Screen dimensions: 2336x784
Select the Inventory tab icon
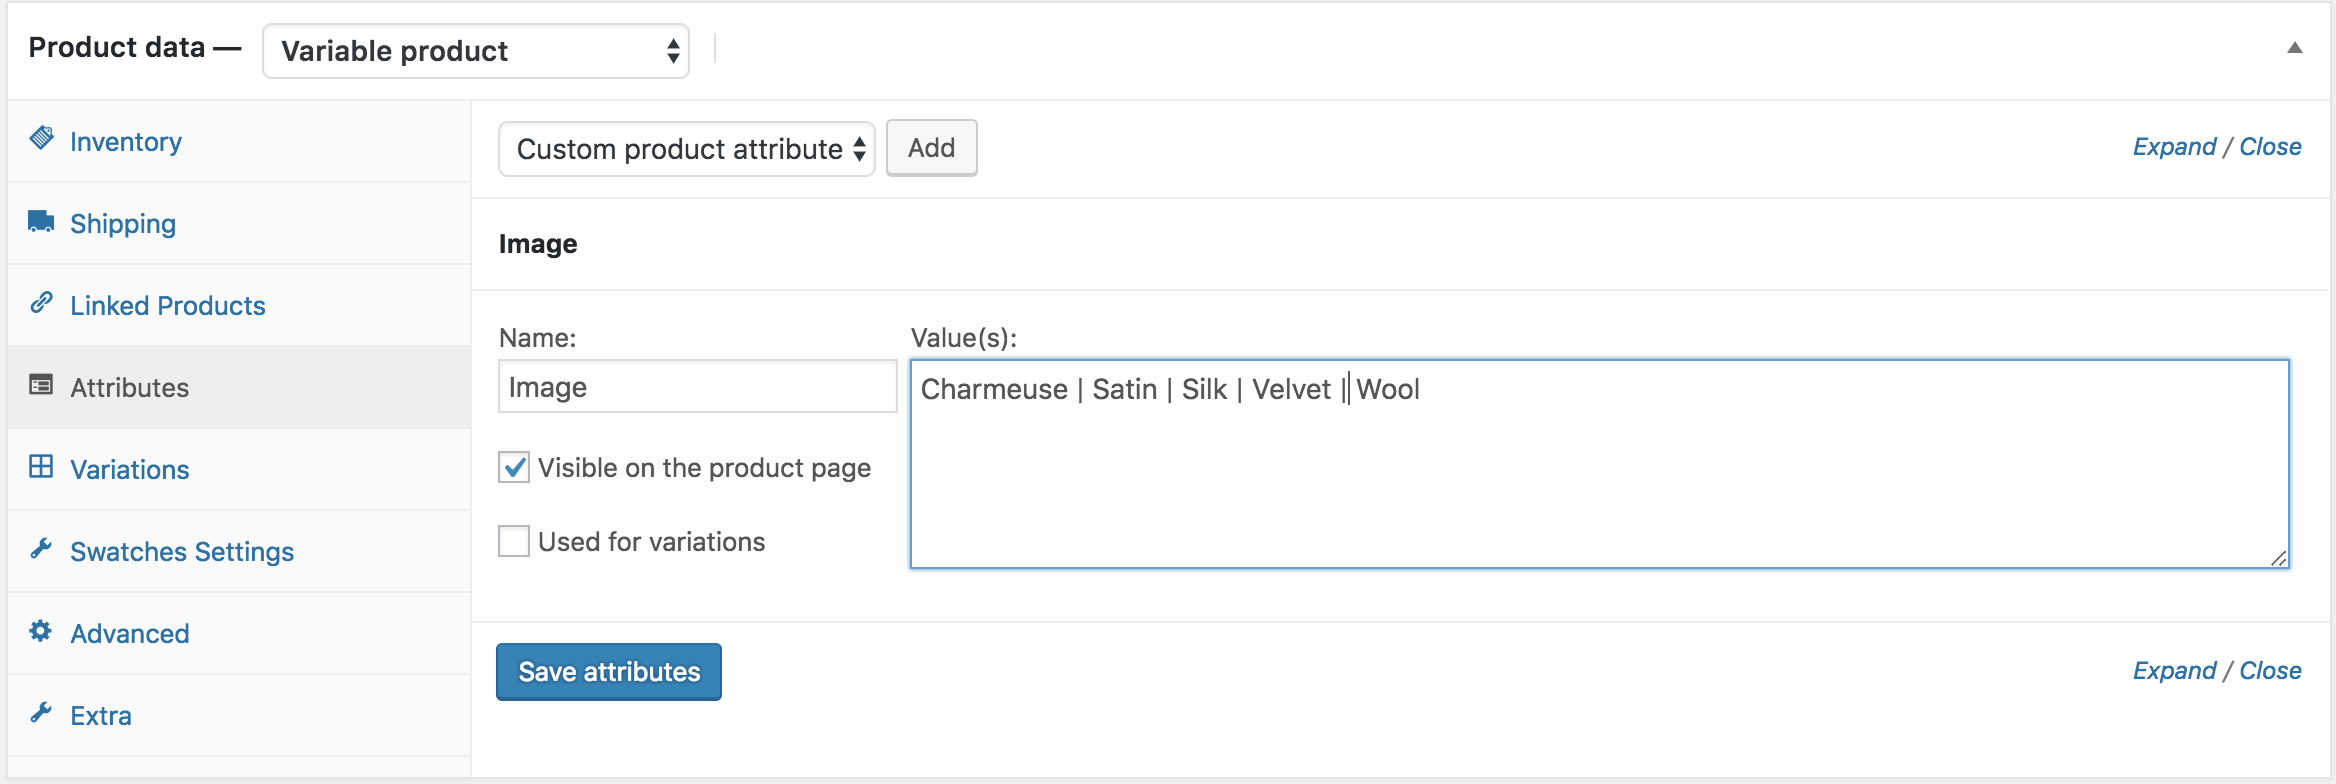40,140
